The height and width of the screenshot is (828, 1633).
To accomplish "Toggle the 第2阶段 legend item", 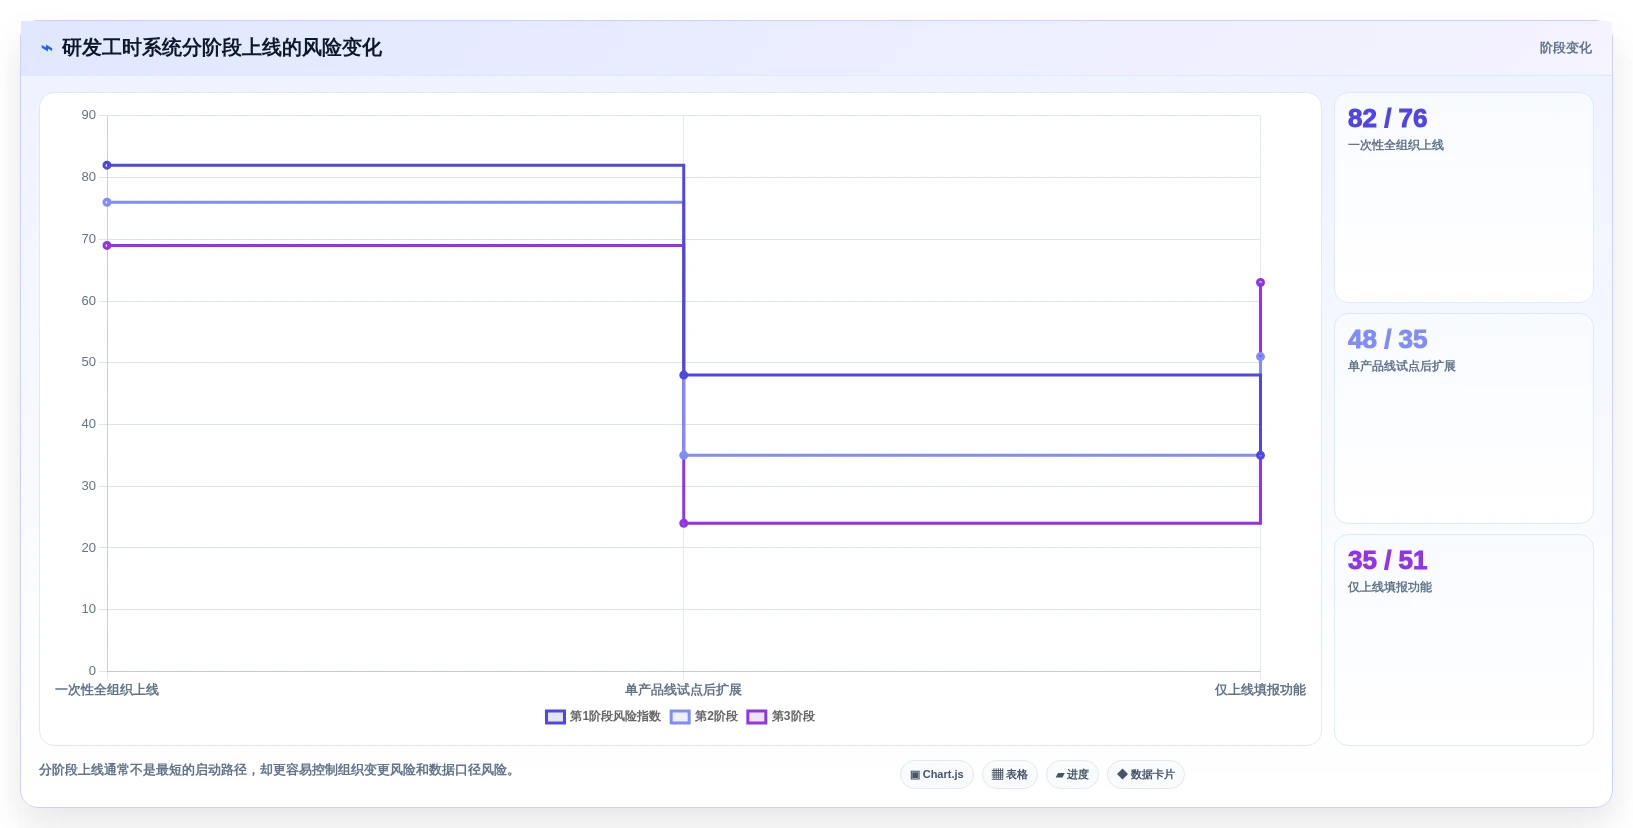I will [704, 716].
